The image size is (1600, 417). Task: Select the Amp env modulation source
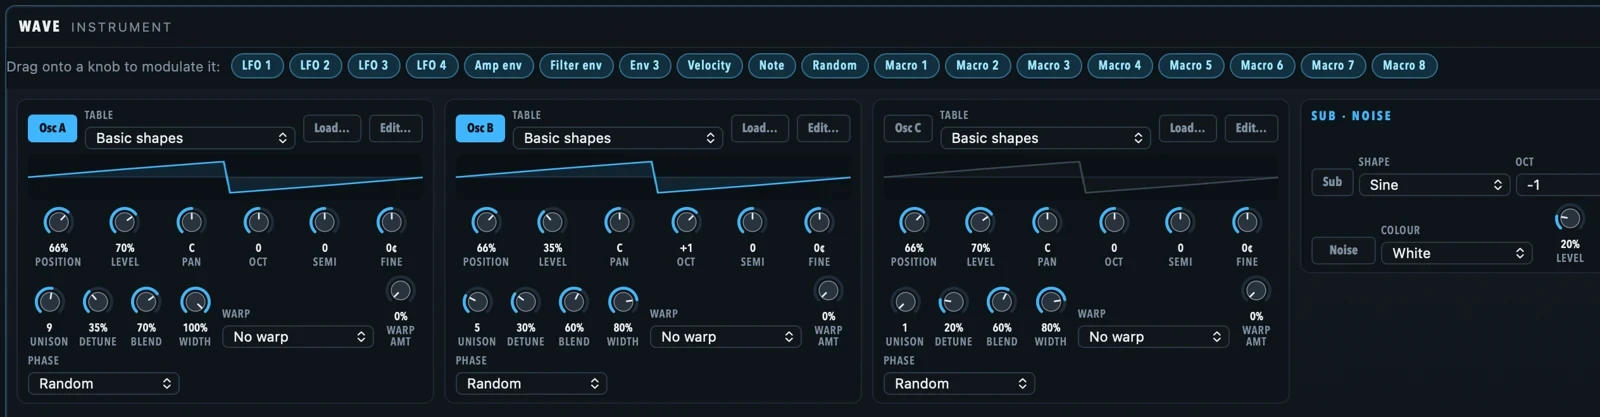point(498,65)
